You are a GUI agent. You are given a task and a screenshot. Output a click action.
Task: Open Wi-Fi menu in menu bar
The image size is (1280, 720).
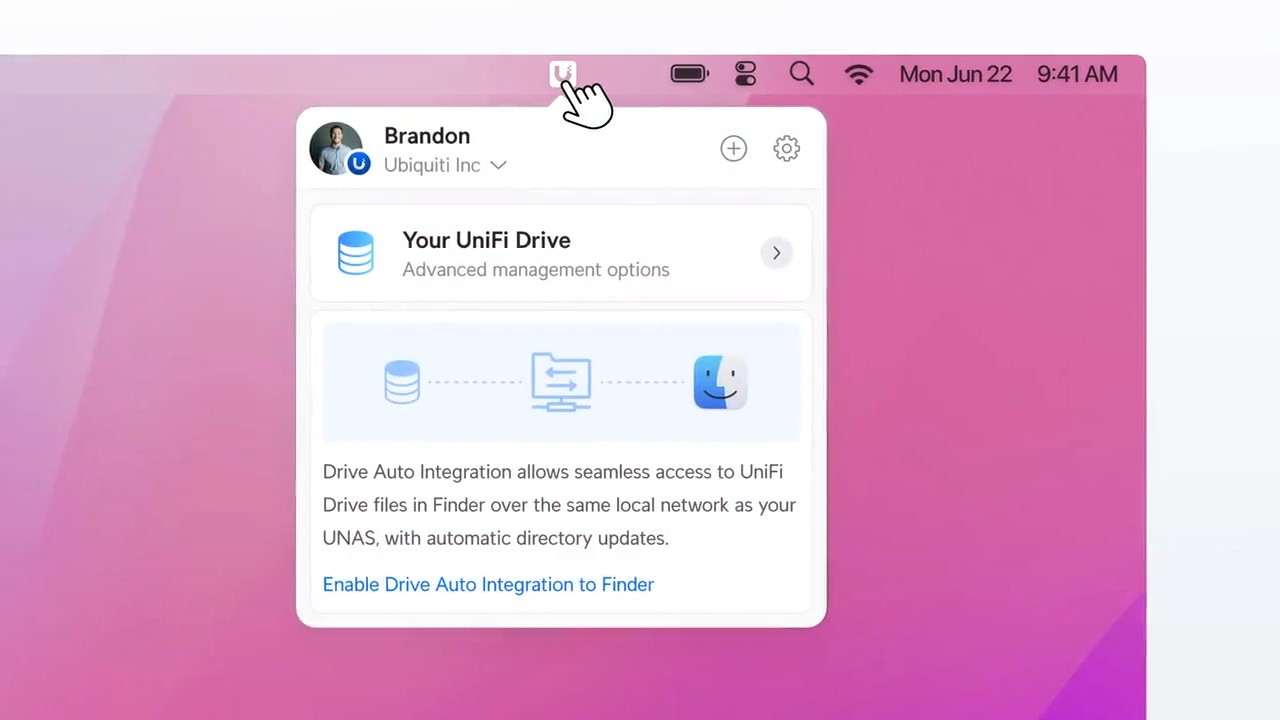(x=859, y=74)
